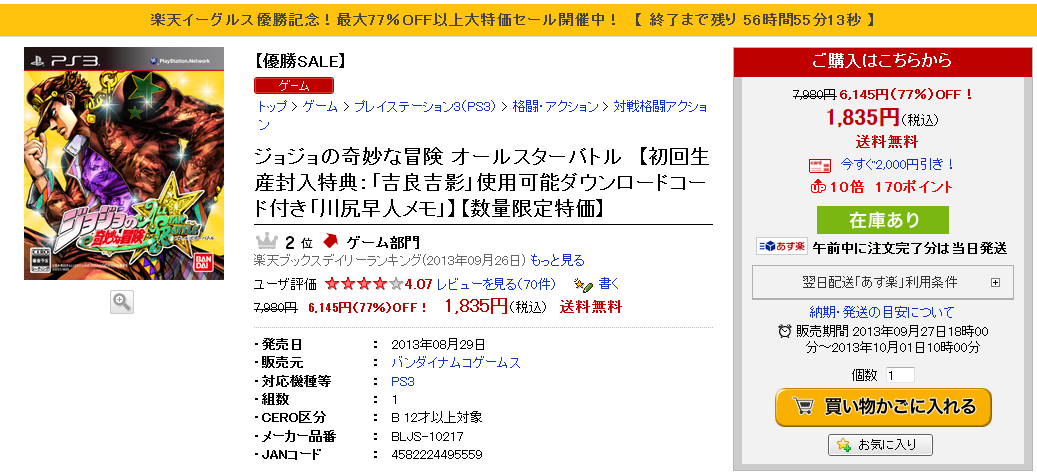Click the alarm clock icon near 販売期間
Image resolution: width=1037 pixels, height=476 pixels.
click(x=785, y=331)
